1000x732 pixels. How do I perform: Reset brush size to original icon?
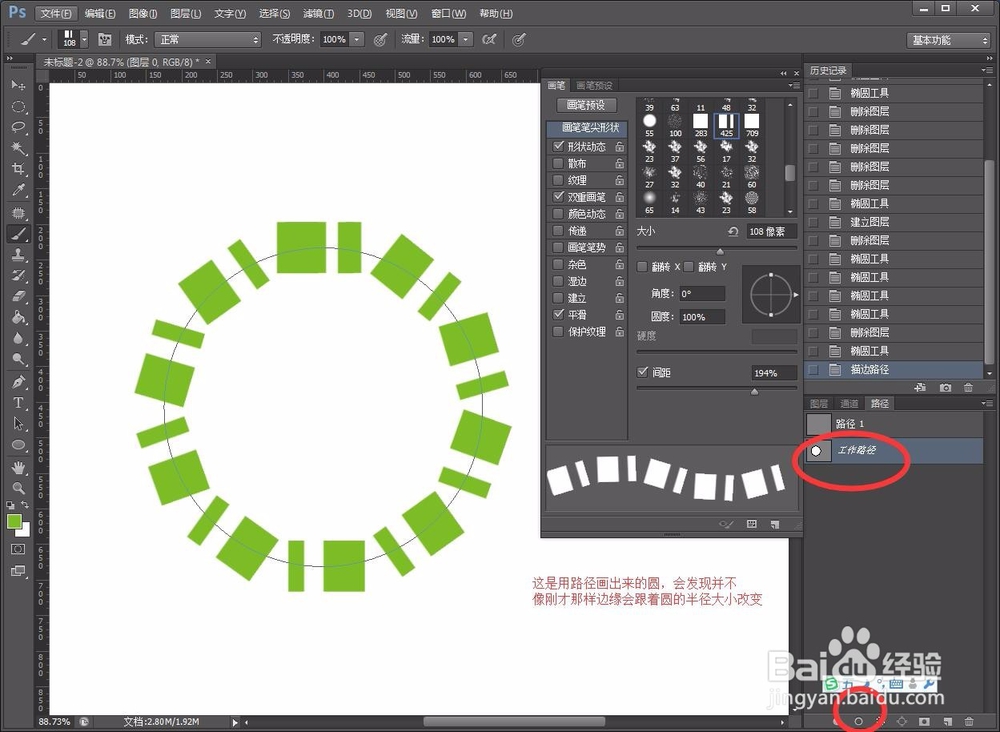click(x=733, y=231)
